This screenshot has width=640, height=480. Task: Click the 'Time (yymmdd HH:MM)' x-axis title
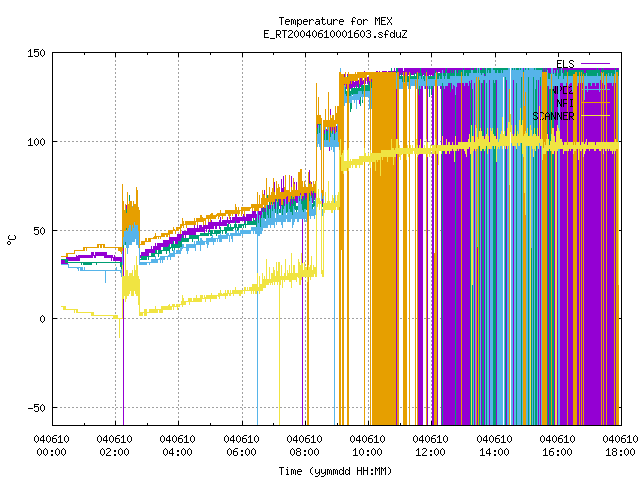pyautogui.click(x=335, y=471)
